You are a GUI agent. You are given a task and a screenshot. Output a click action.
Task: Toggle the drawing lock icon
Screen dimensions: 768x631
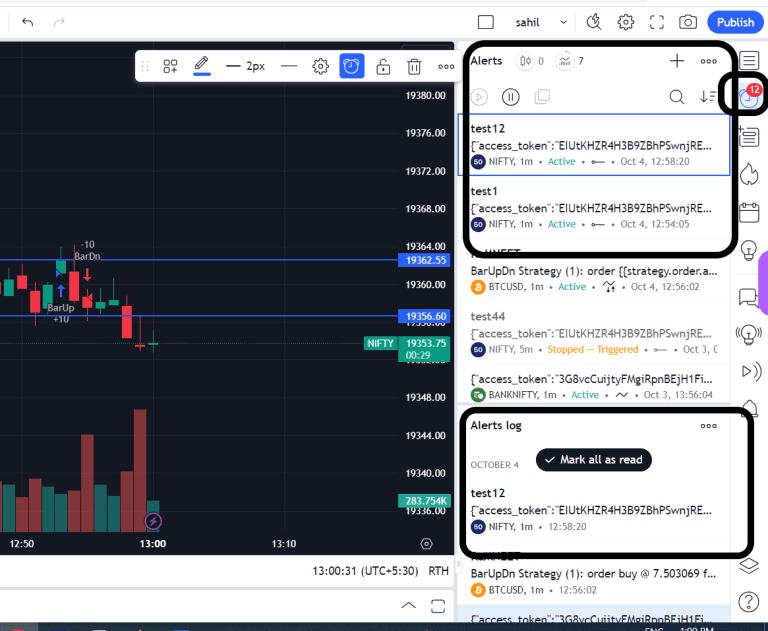click(383, 67)
